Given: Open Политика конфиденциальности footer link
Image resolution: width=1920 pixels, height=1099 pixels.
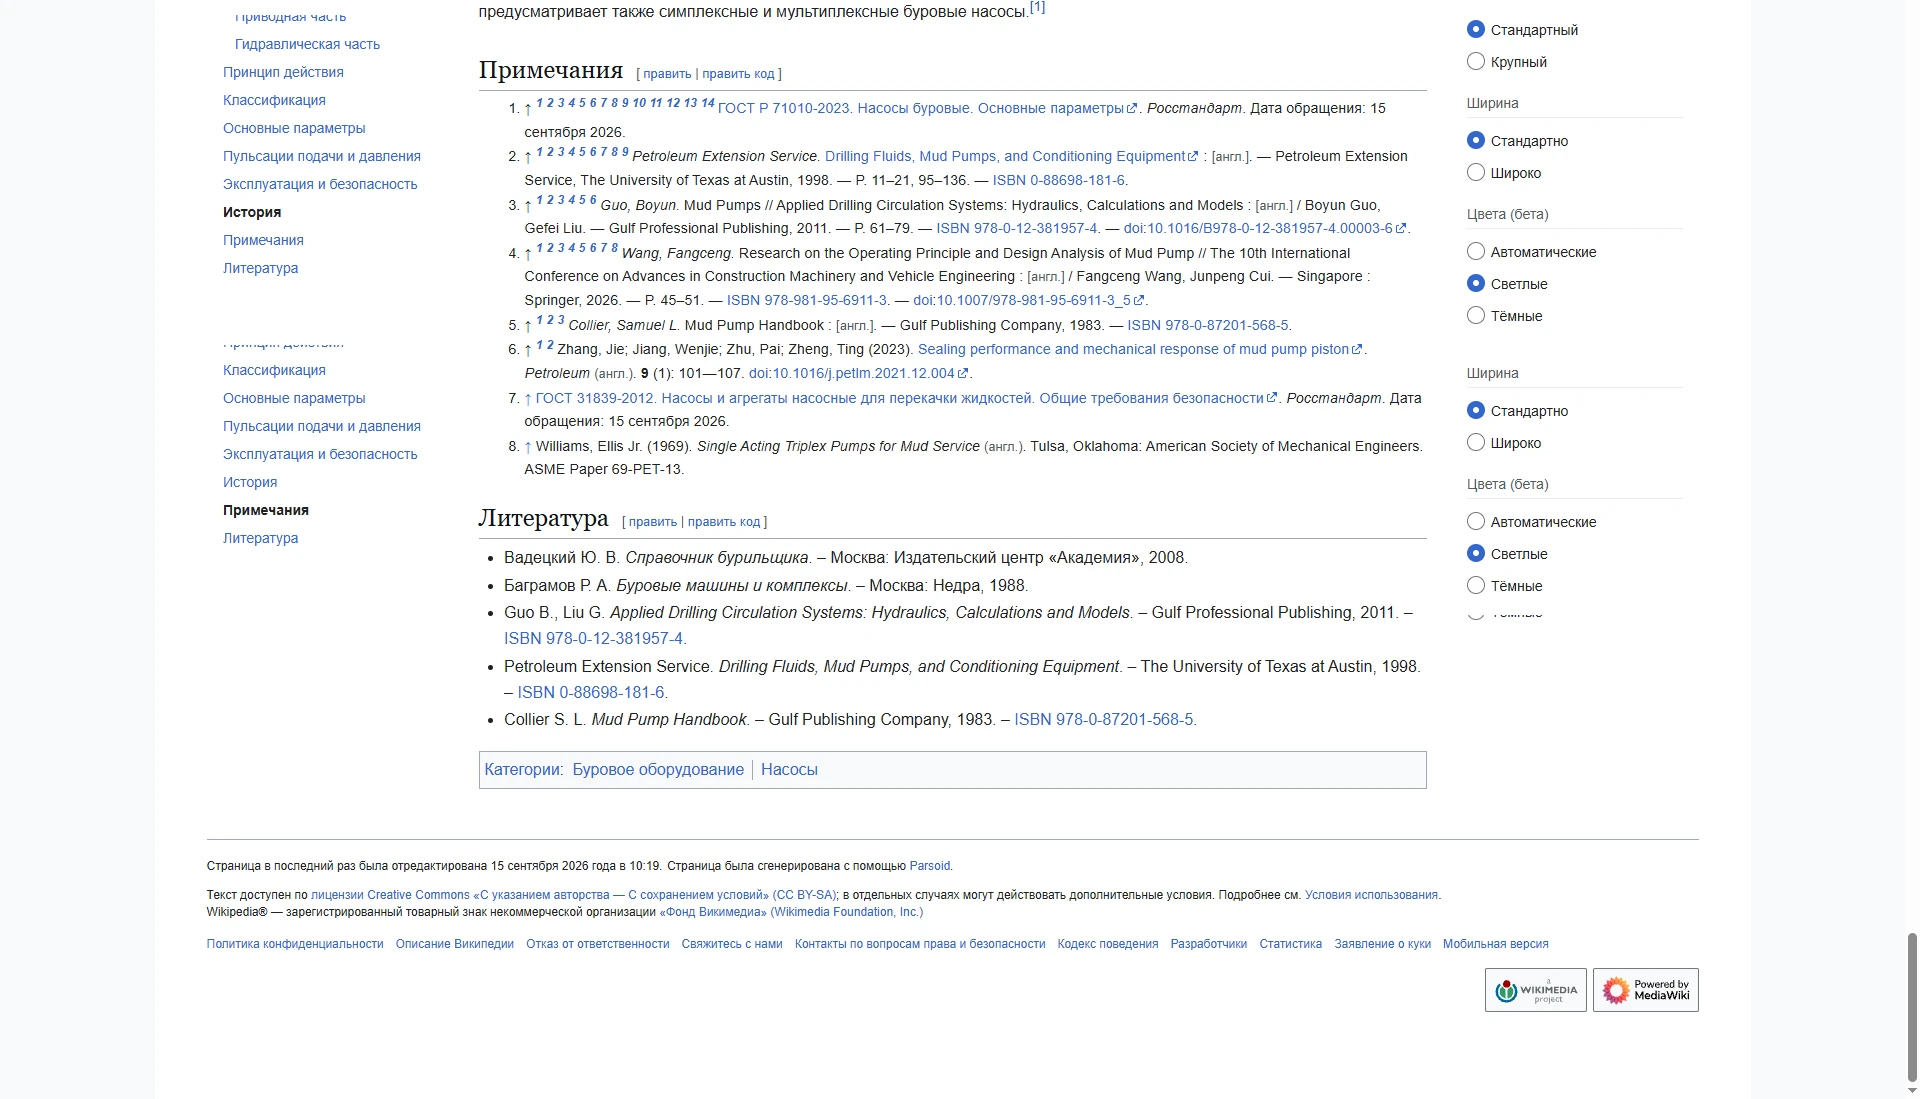Looking at the screenshot, I should [295, 944].
